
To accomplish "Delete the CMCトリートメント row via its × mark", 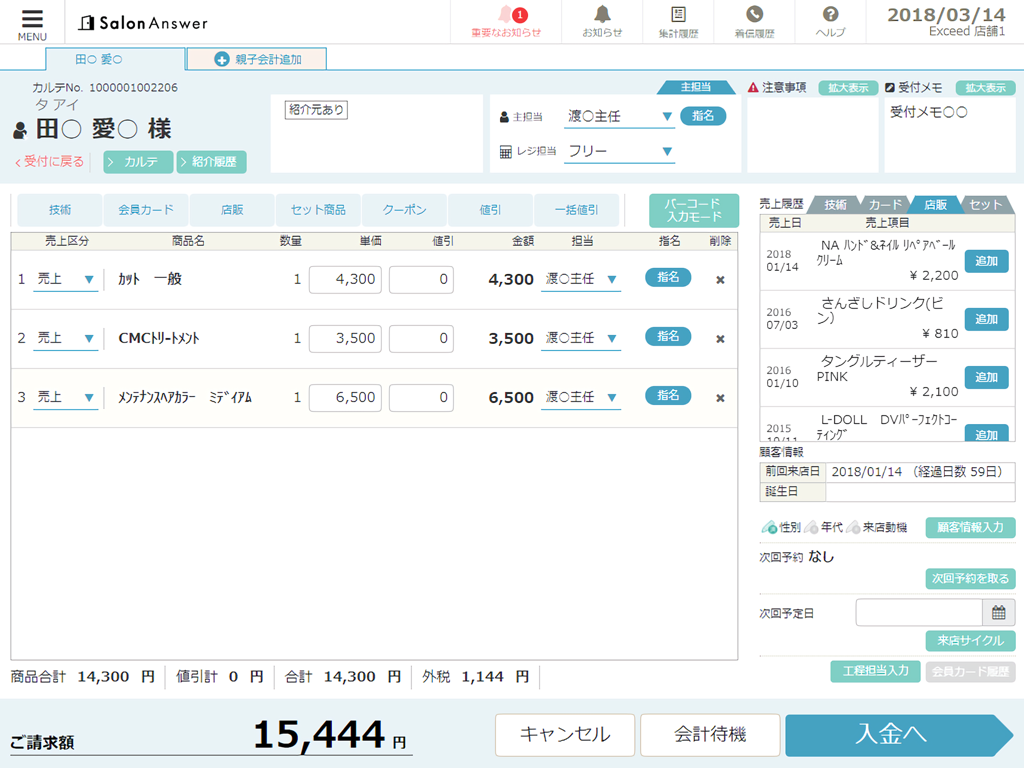I will [720, 338].
